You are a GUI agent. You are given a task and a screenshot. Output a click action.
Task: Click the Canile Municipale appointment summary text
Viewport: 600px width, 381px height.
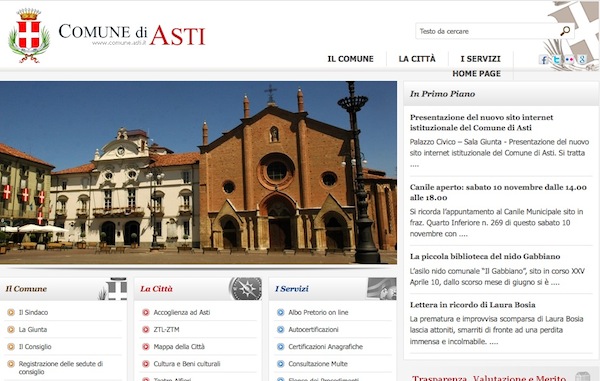pyautogui.click(x=497, y=223)
